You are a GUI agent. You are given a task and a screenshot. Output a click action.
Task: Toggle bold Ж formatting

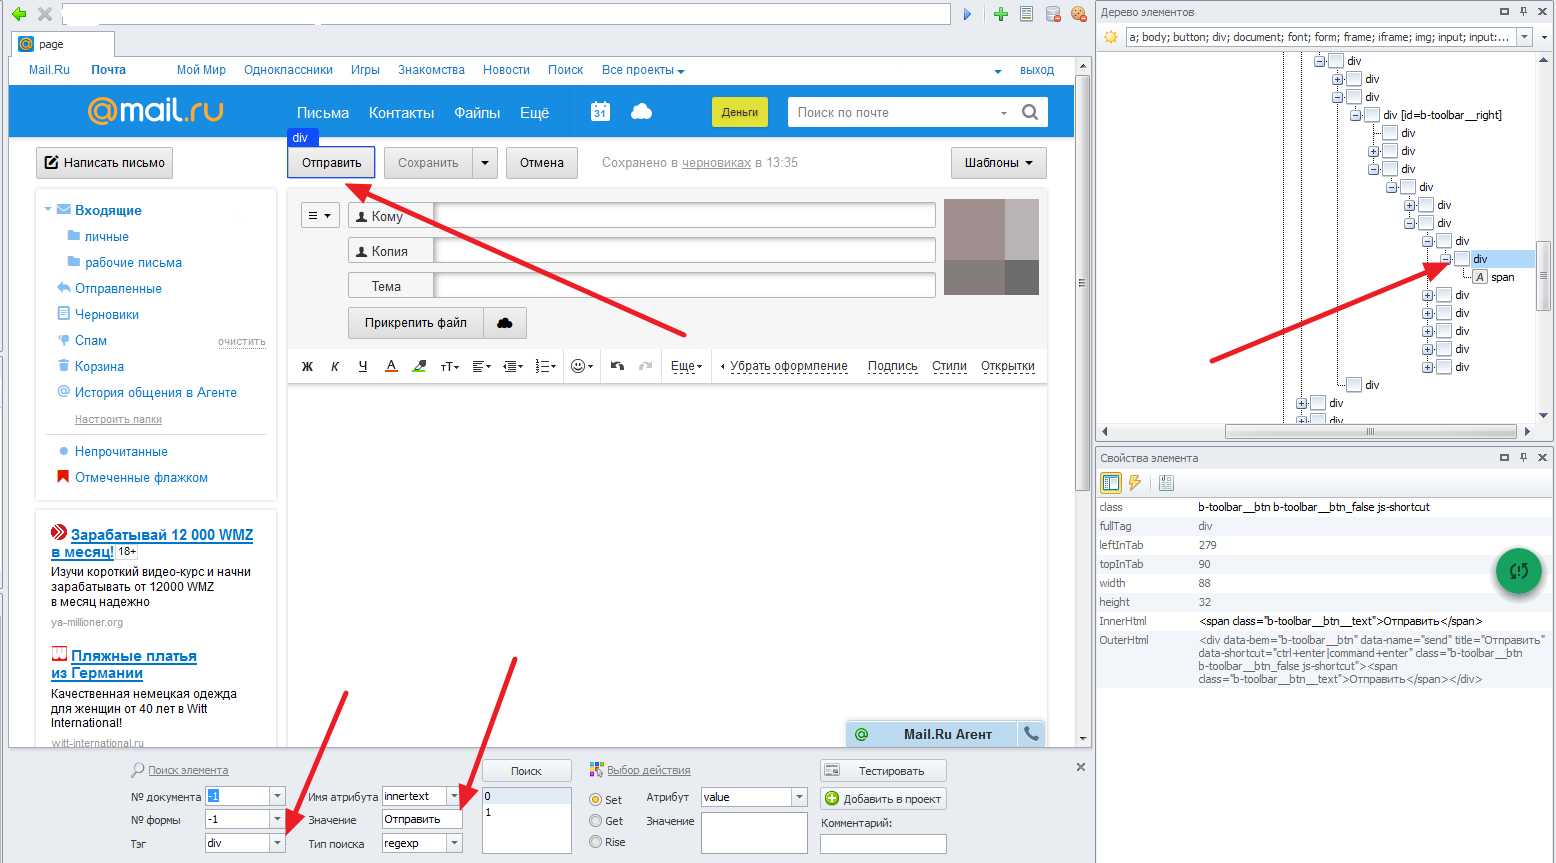click(x=307, y=366)
